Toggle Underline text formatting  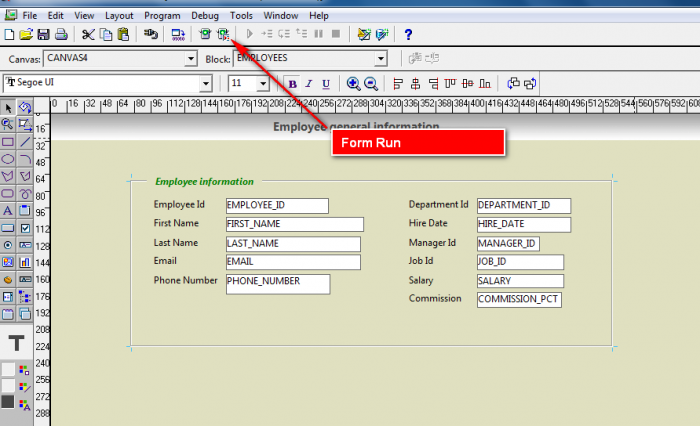click(325, 84)
